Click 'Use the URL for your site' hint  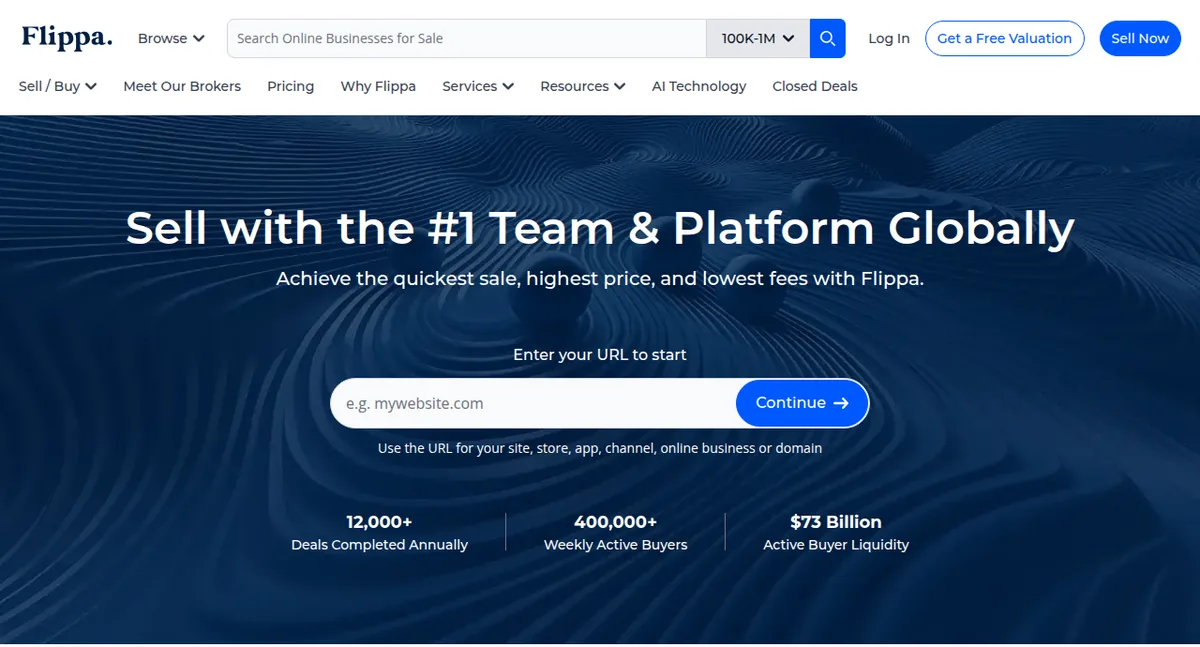600,448
